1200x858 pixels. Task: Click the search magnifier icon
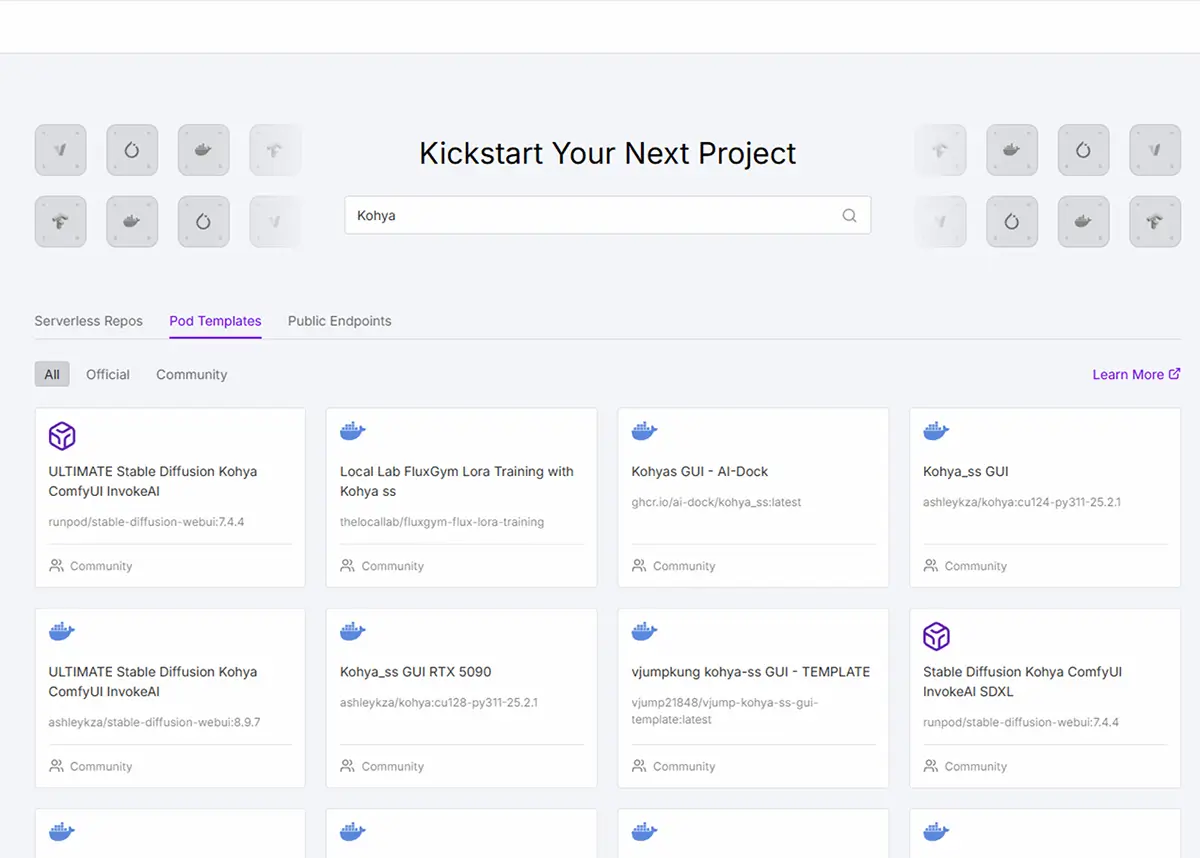849,215
